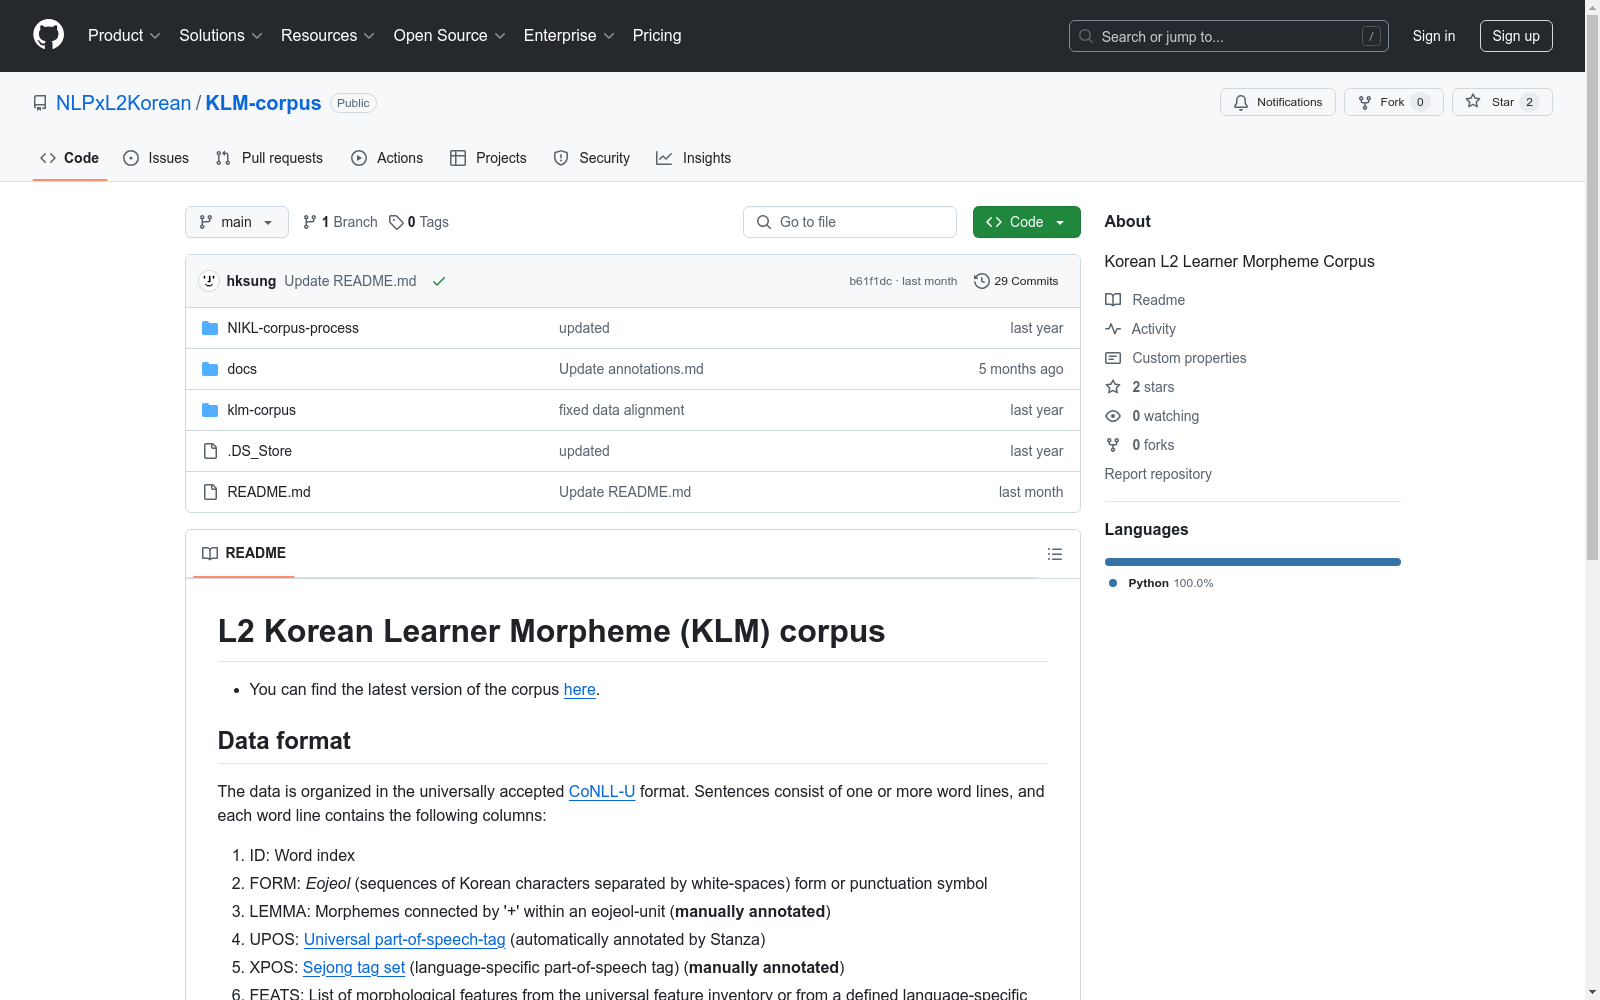Click the GitHub logo icon
Image resolution: width=1600 pixels, height=1000 pixels.
[x=48, y=35]
